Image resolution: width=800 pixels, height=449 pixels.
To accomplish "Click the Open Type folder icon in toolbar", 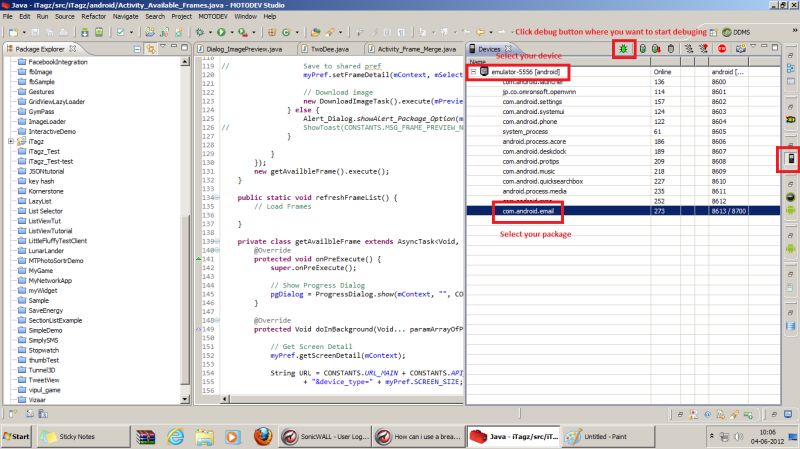I will coord(315,32).
